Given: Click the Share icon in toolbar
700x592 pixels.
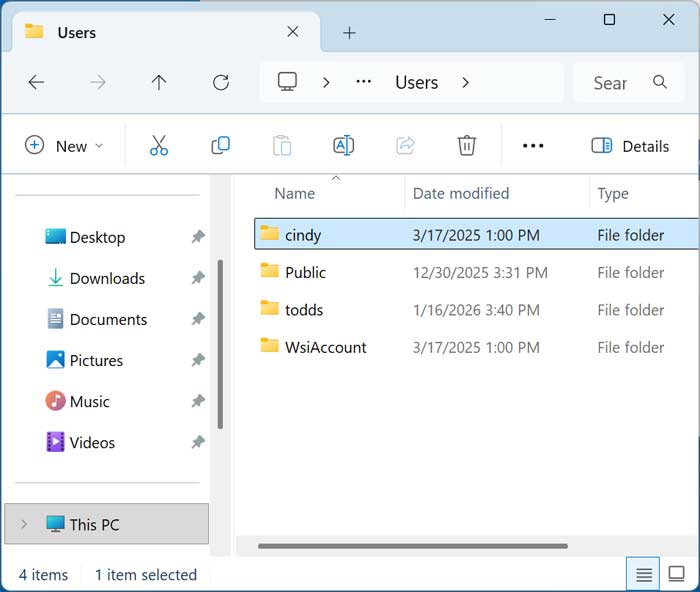Looking at the screenshot, I should pos(405,146).
